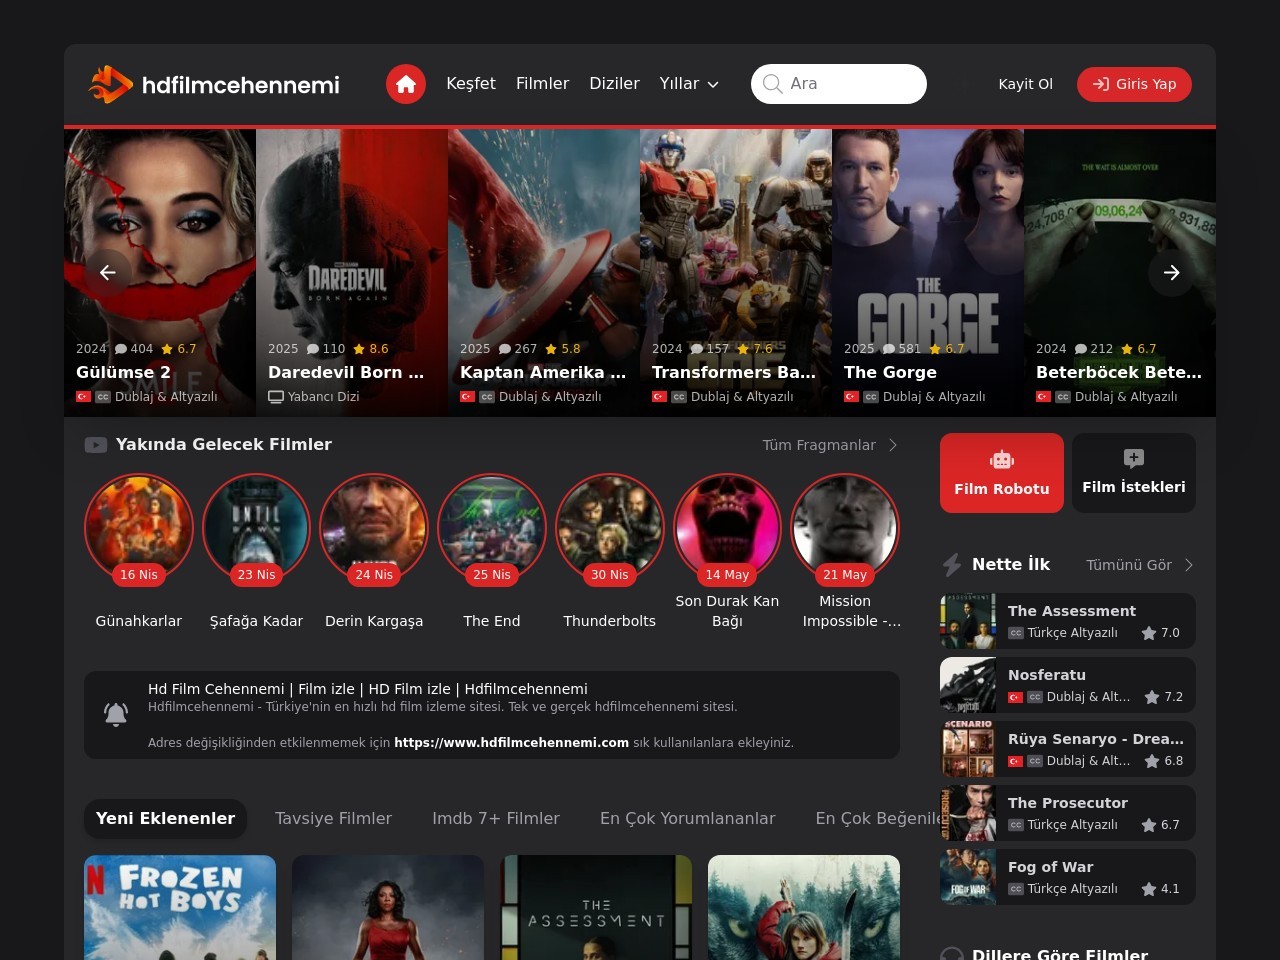Click in the Ara search field
1280x960 pixels.
839,84
